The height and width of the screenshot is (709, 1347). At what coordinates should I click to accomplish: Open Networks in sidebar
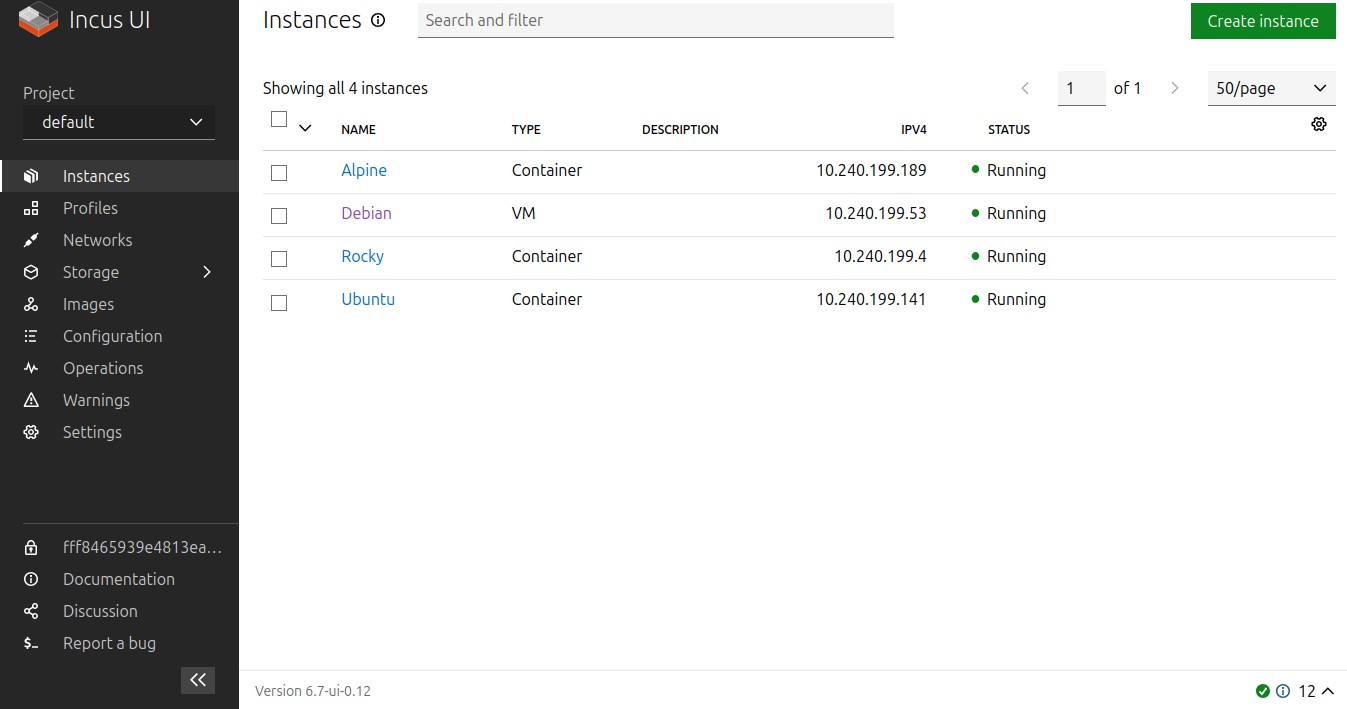coord(119,240)
